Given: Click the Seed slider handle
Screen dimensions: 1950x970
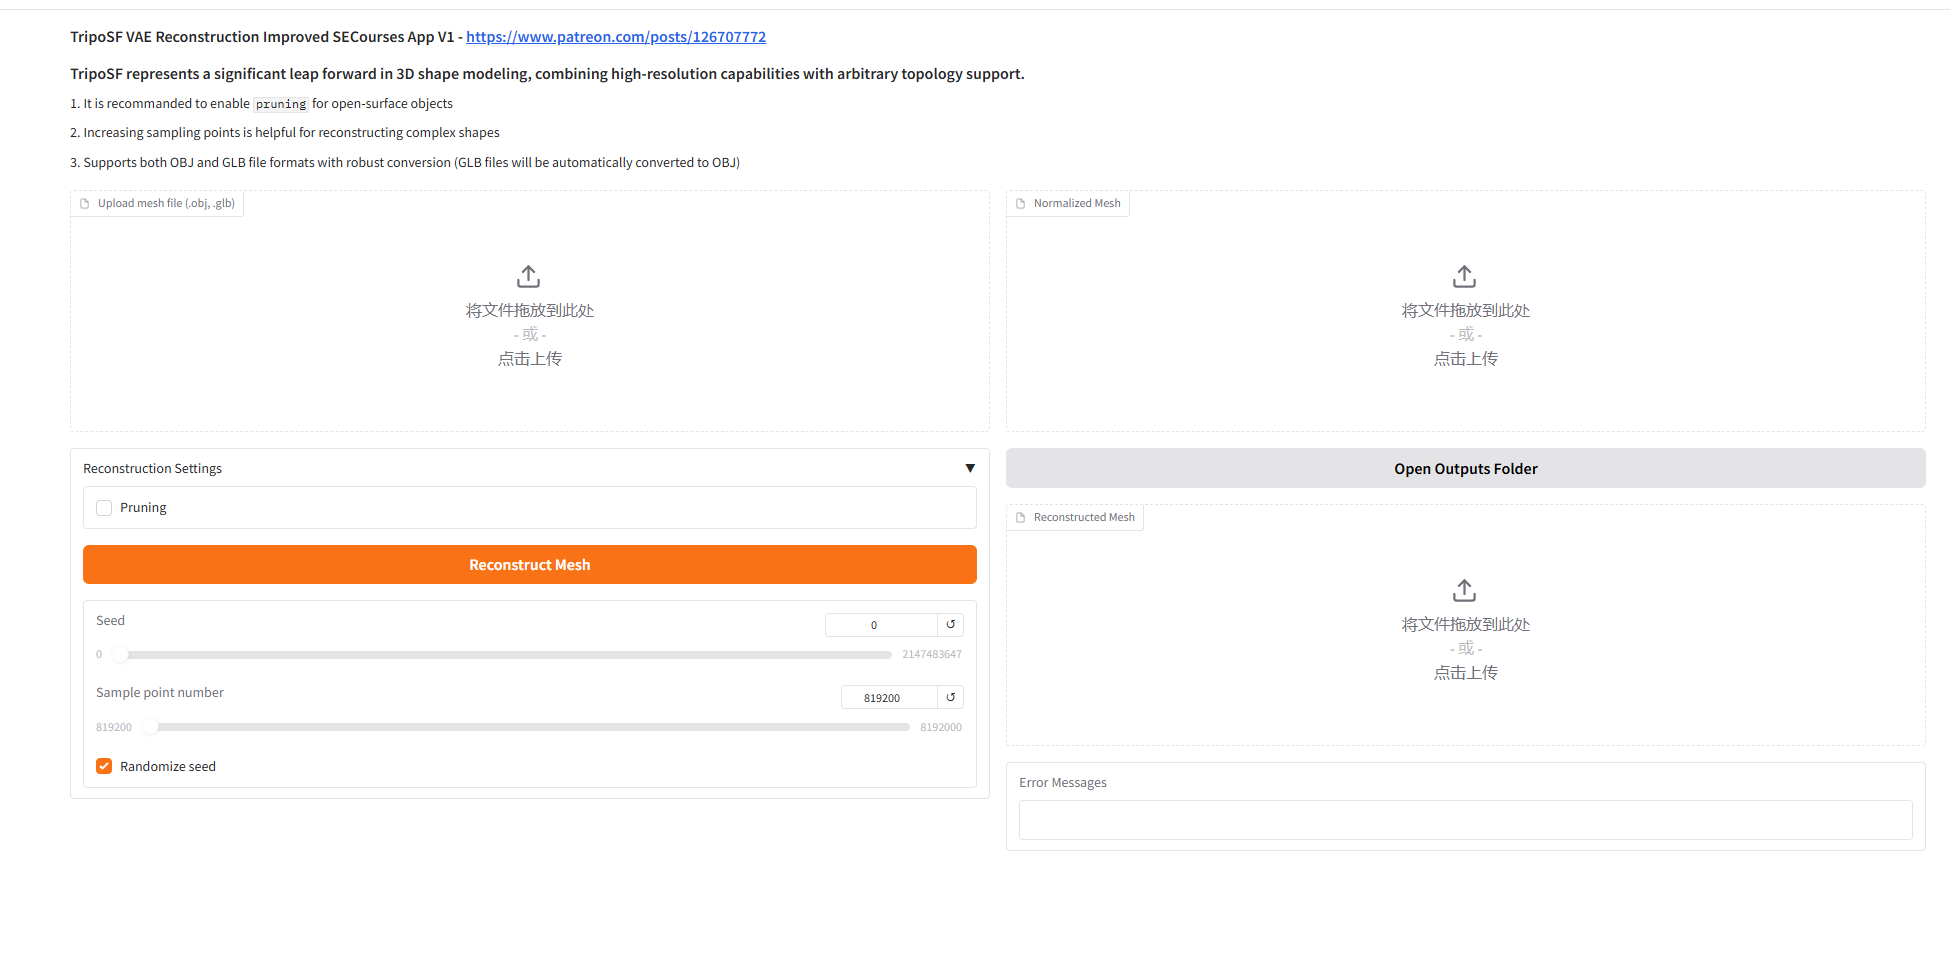Looking at the screenshot, I should (120, 655).
